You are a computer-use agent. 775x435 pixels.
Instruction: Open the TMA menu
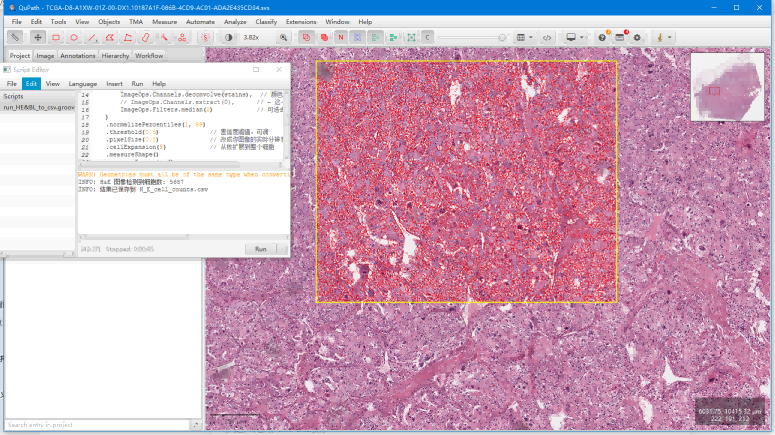point(136,22)
